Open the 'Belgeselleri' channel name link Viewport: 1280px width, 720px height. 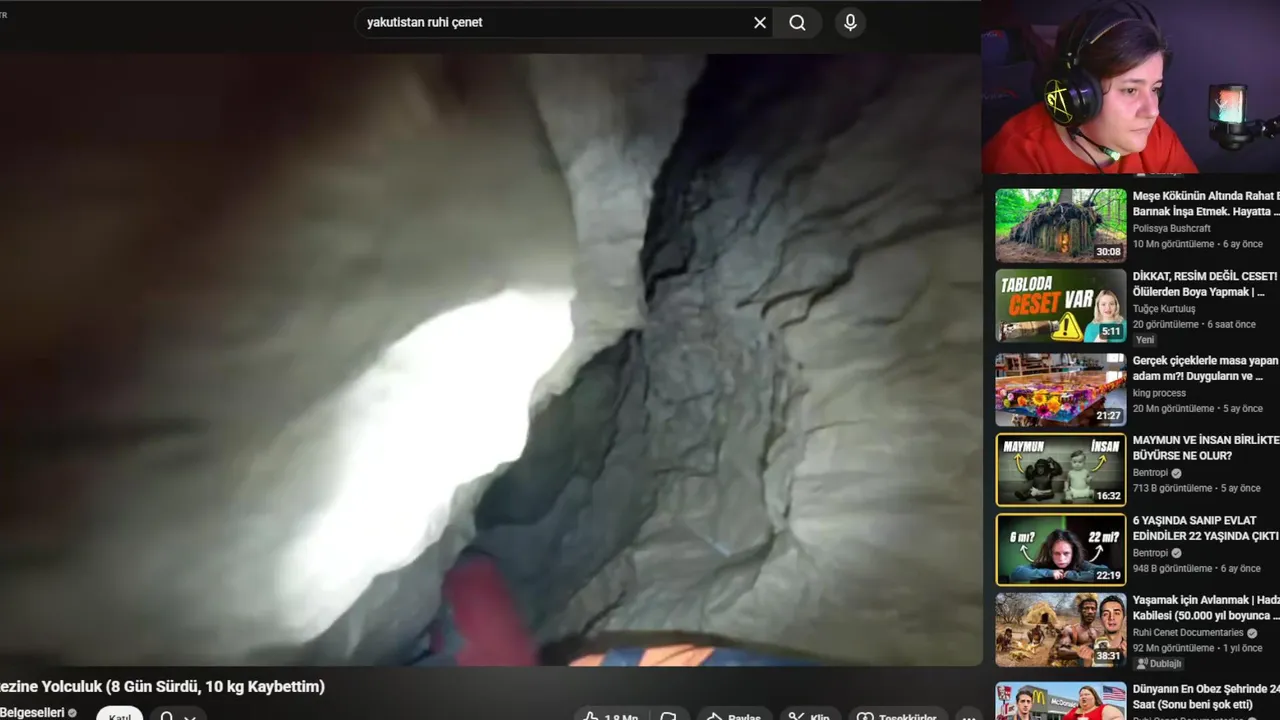point(32,712)
